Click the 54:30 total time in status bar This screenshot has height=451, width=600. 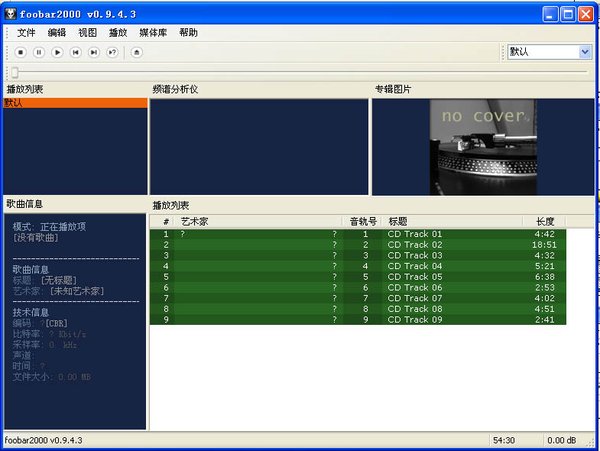pos(504,441)
